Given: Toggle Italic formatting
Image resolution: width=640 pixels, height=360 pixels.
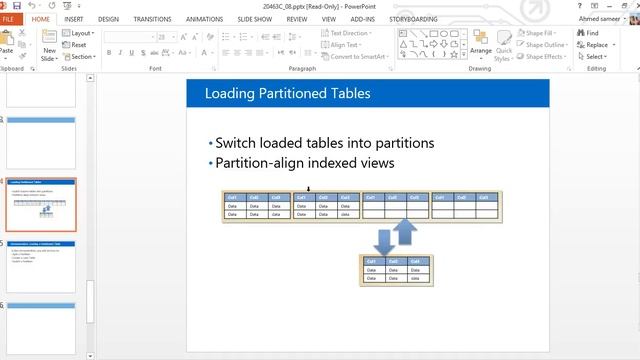Looking at the screenshot, I should [120, 53].
